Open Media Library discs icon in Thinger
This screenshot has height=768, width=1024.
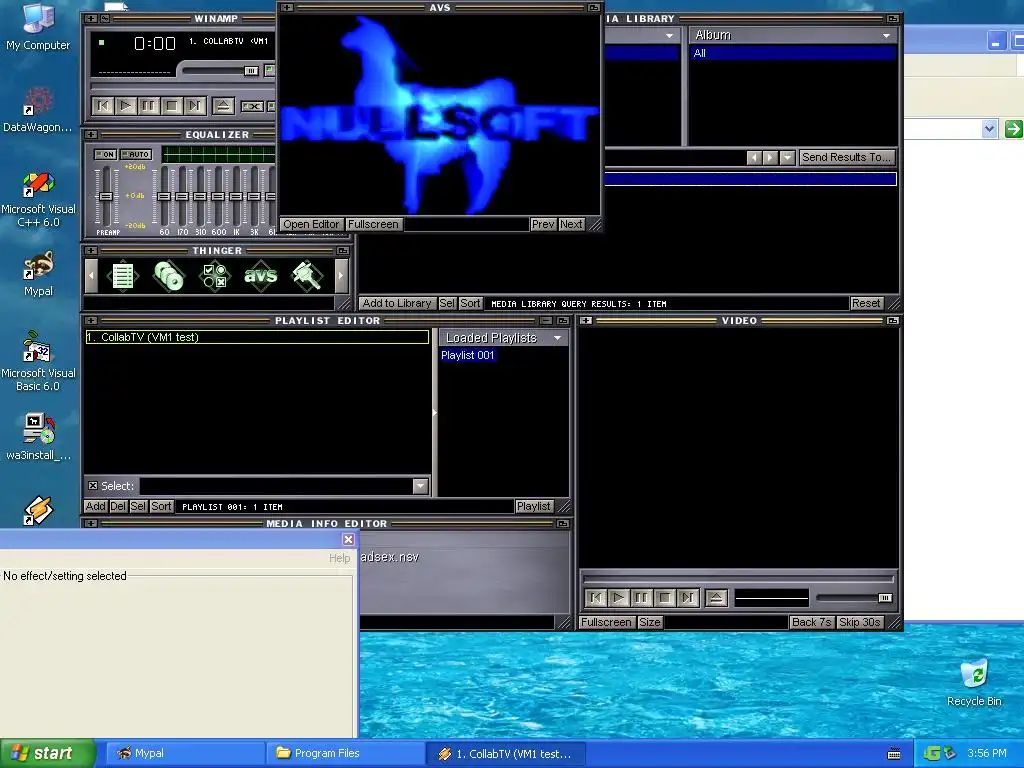point(168,276)
